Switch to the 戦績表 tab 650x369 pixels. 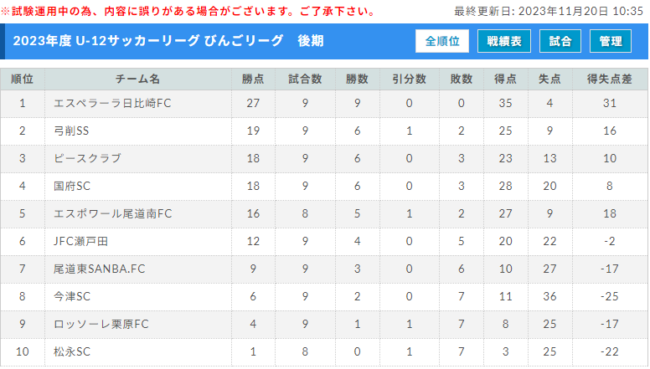point(504,41)
